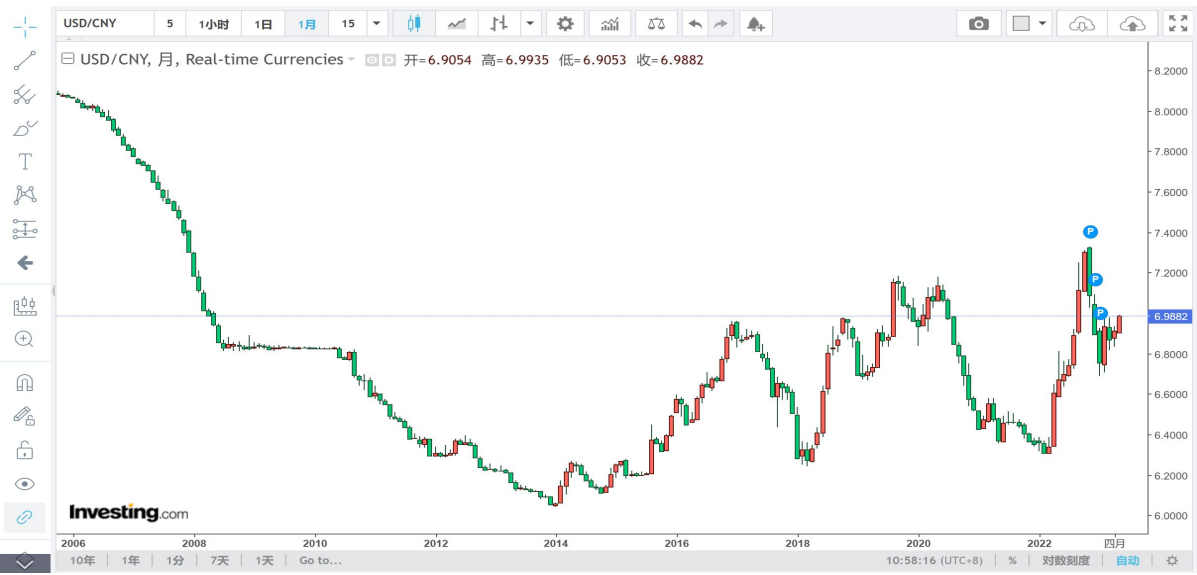Viewport: 1197px width, 575px height.
Task: Activate the zoom in tool
Action: [25, 339]
